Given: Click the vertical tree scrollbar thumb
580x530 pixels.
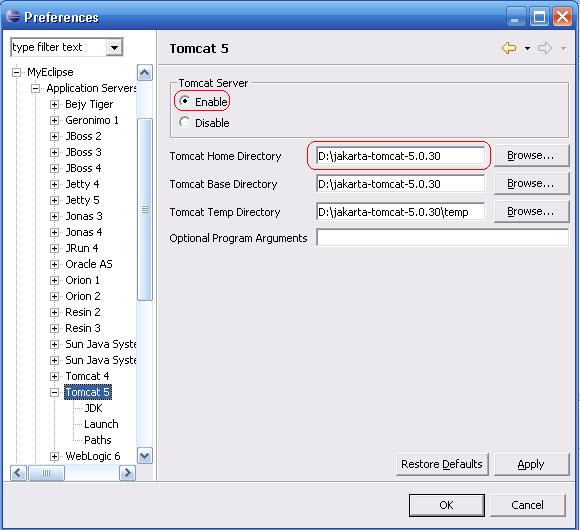Looking at the screenshot, I should 145,210.
